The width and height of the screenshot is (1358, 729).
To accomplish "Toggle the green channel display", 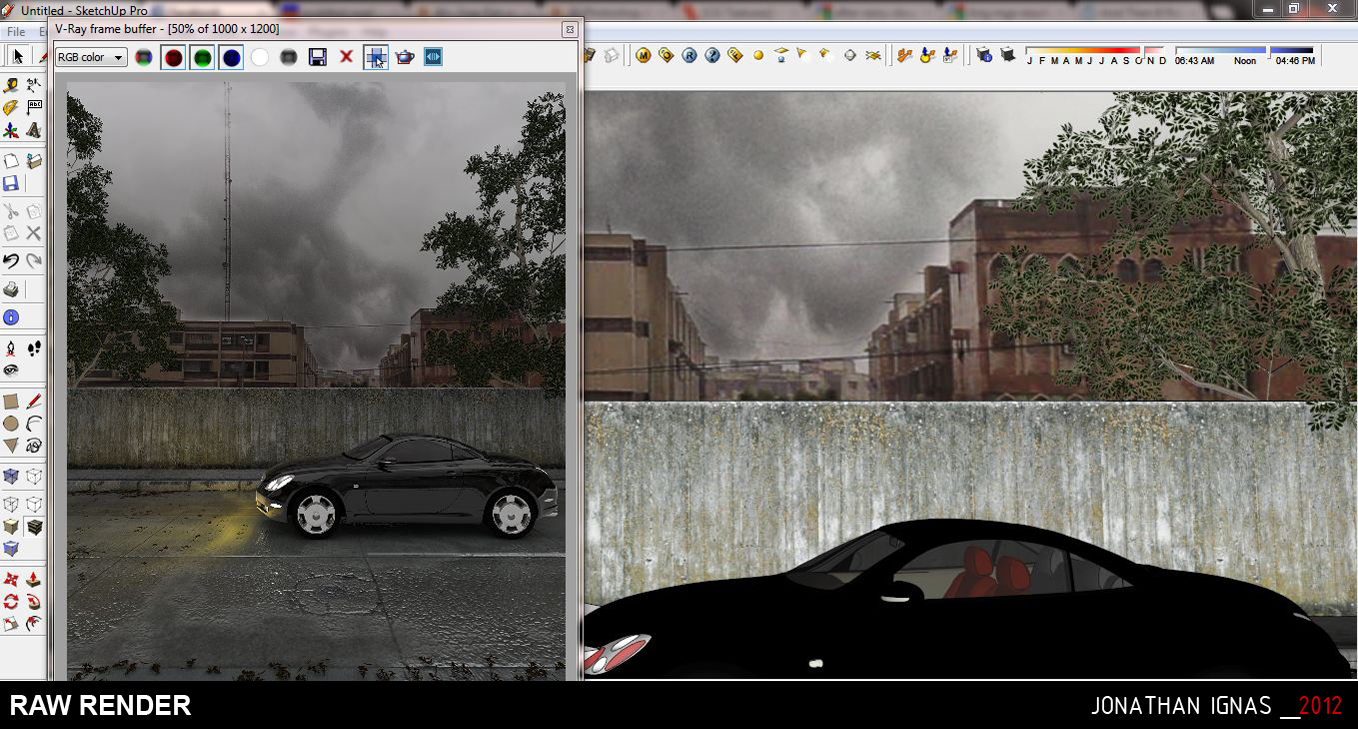I will coord(203,57).
